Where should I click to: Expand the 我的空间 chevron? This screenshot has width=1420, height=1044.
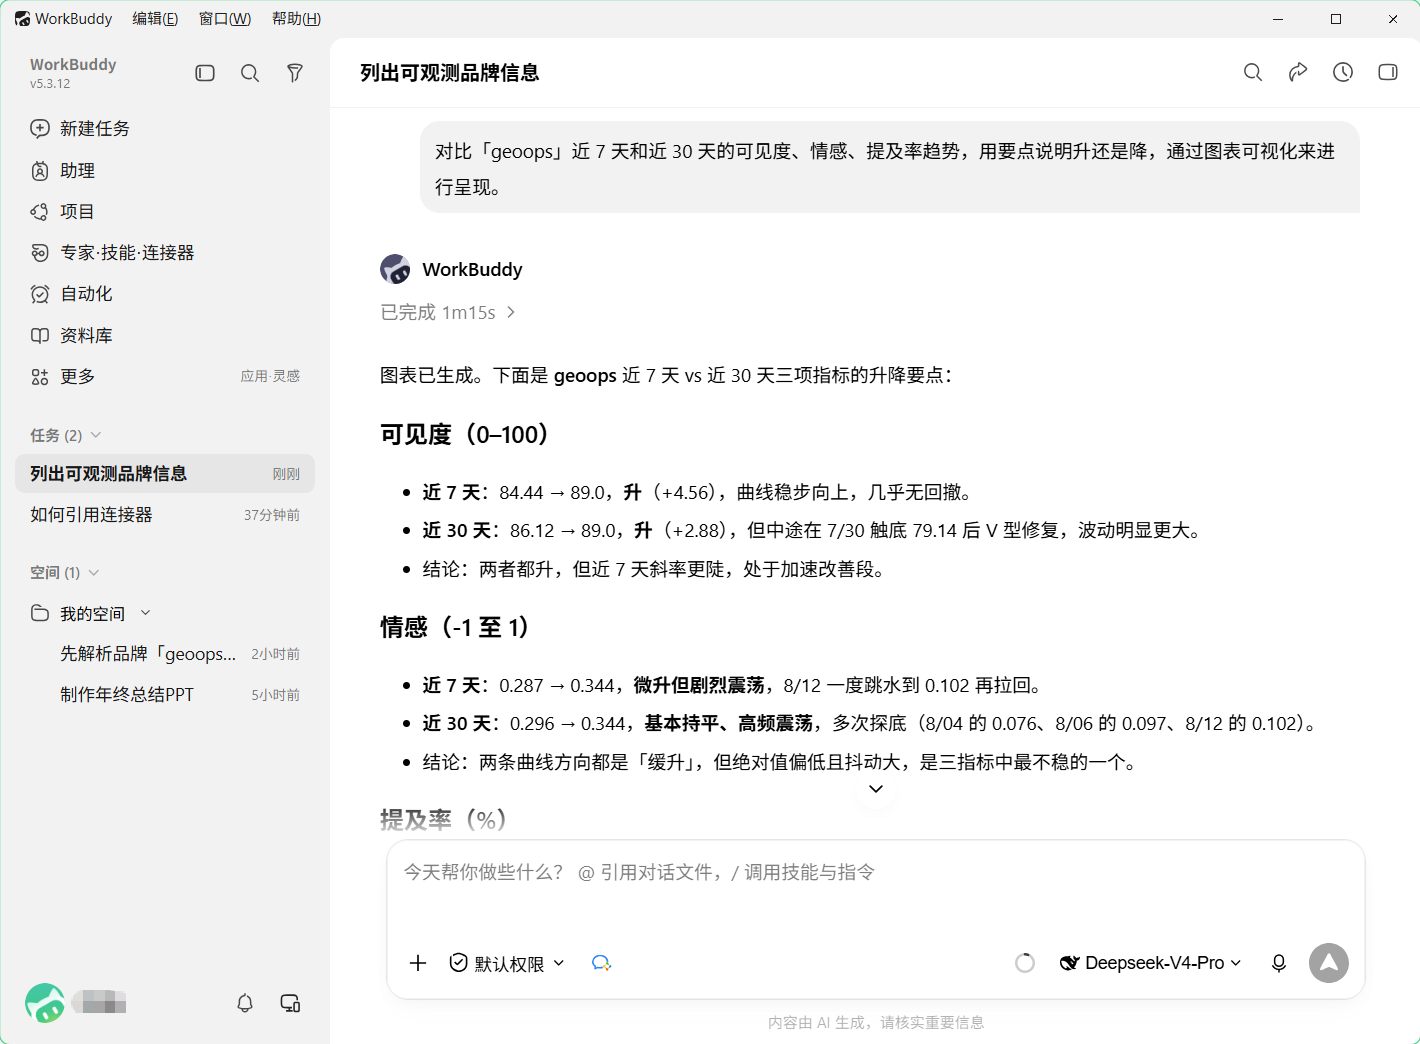tap(146, 613)
